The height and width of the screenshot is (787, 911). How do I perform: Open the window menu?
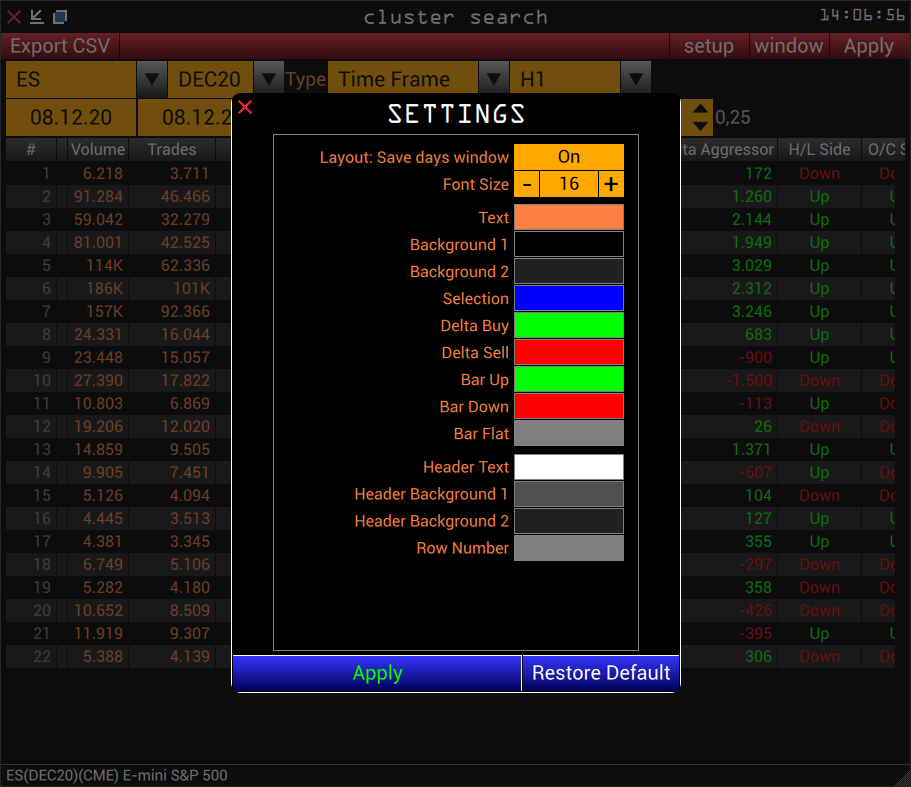pos(789,46)
